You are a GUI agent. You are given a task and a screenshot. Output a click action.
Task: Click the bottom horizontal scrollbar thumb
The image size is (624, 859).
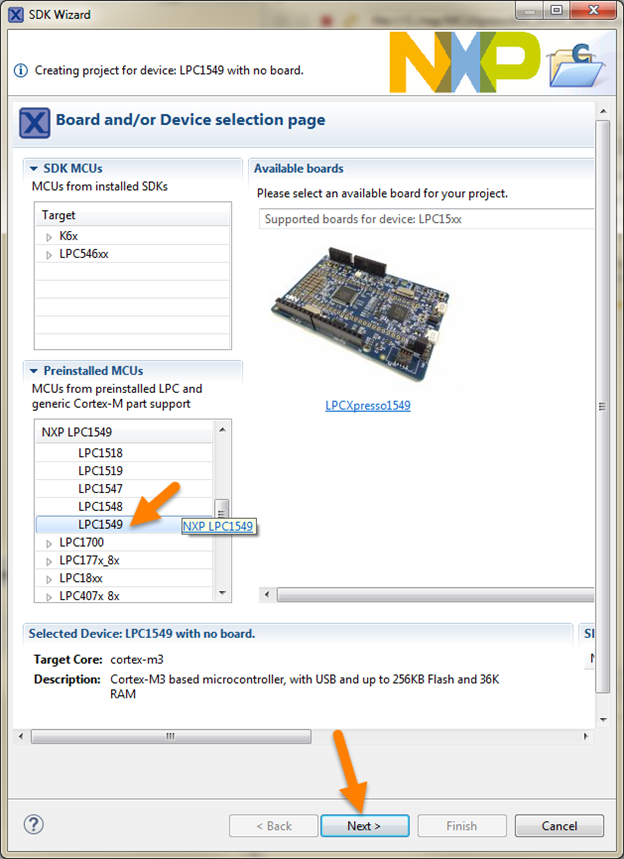[x=171, y=736]
